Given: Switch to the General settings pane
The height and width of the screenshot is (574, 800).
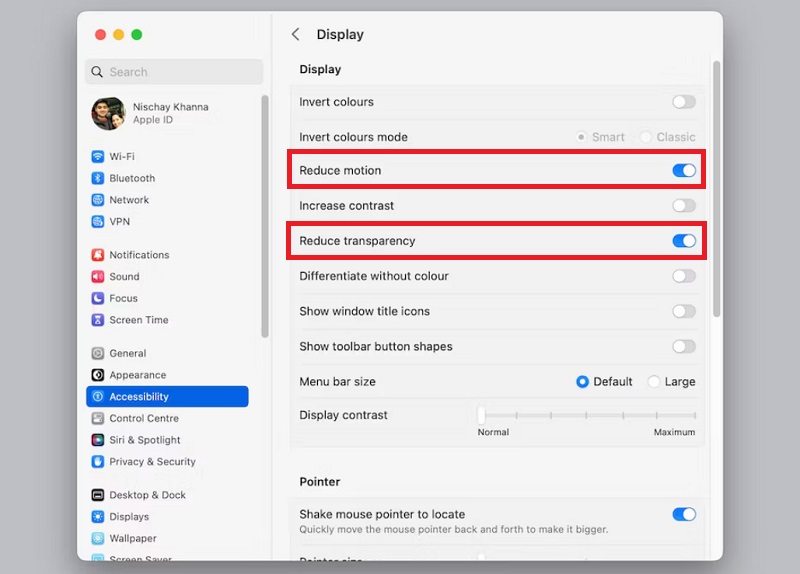Looking at the screenshot, I should (x=128, y=353).
